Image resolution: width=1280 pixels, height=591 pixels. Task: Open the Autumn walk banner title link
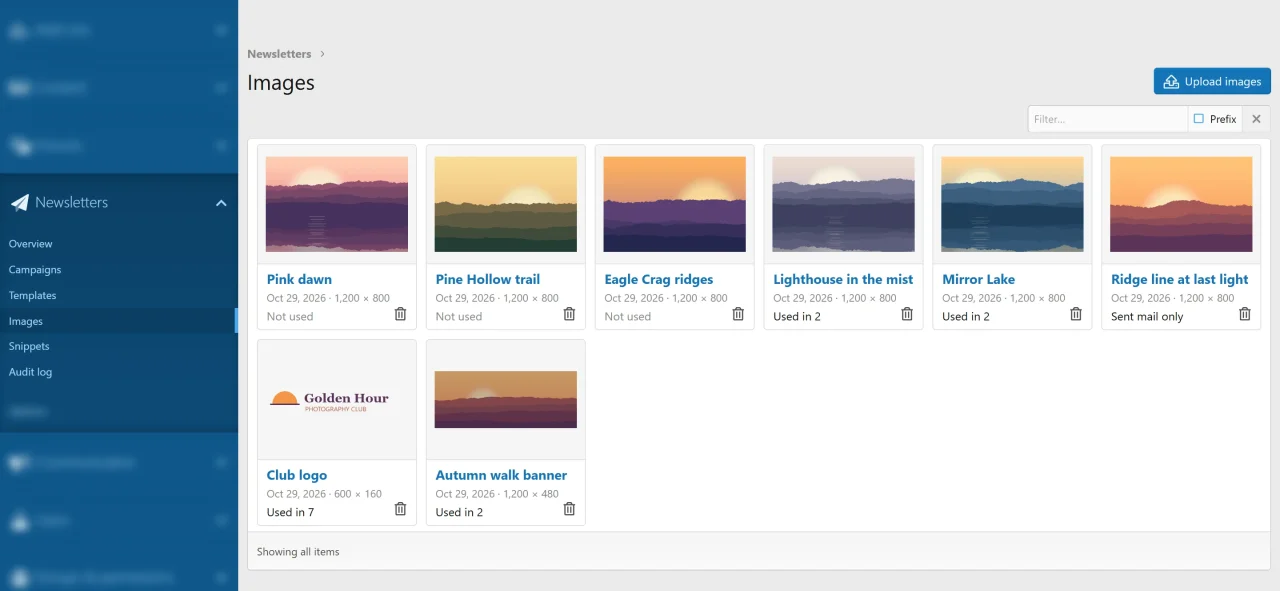(501, 475)
